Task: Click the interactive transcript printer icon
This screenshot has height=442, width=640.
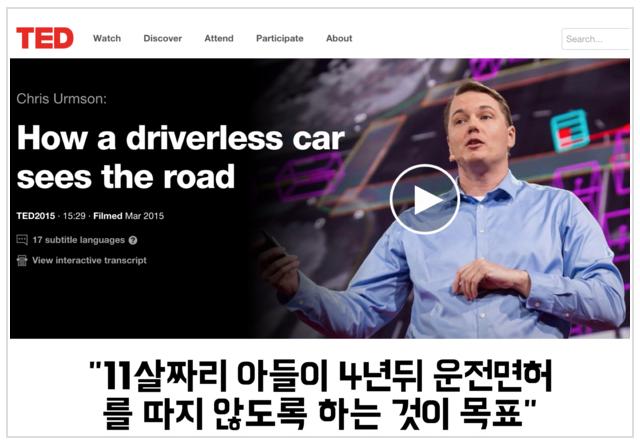Action: point(22,260)
